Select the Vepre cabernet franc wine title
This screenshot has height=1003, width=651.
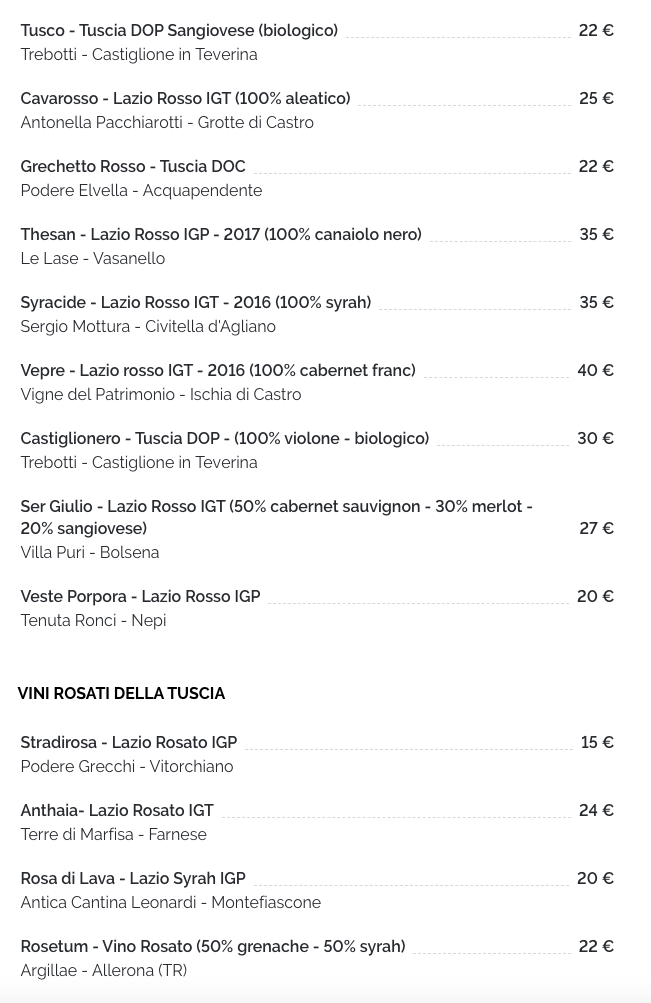pos(218,370)
